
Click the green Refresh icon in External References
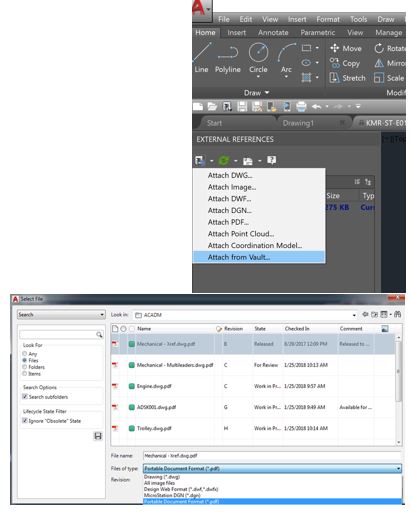(224, 160)
